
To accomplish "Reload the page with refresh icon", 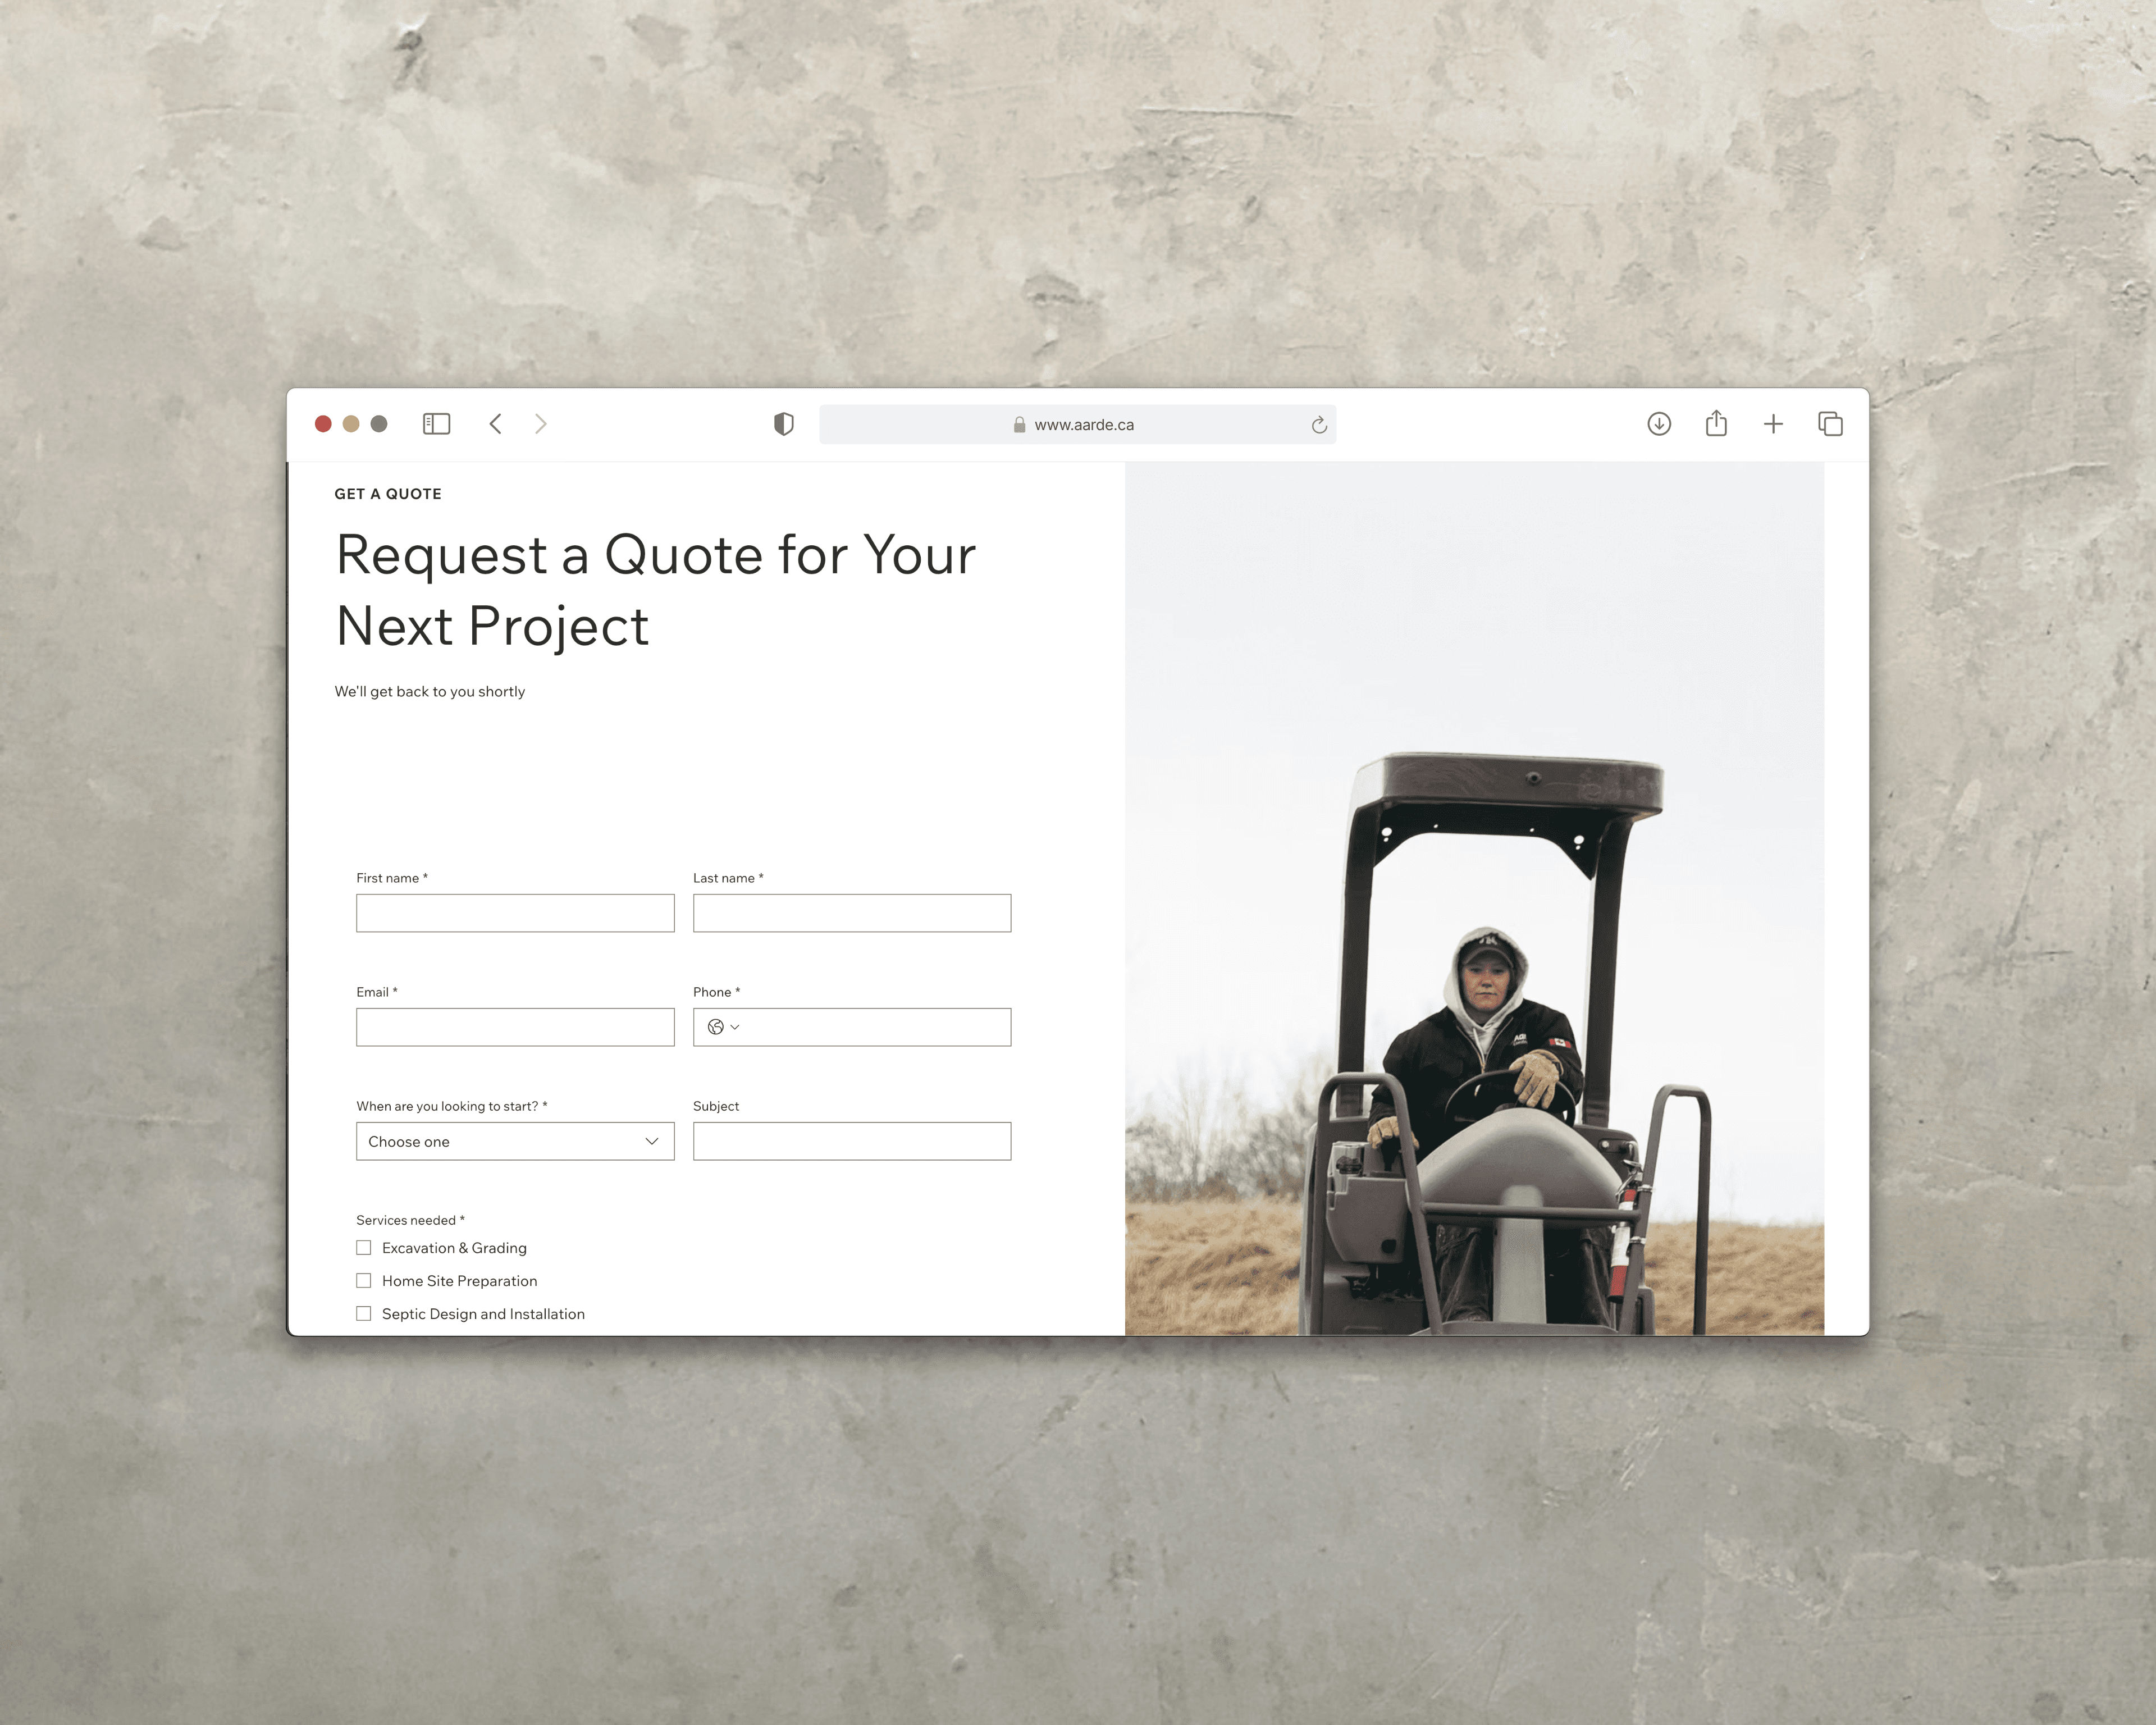I will tap(1319, 425).
